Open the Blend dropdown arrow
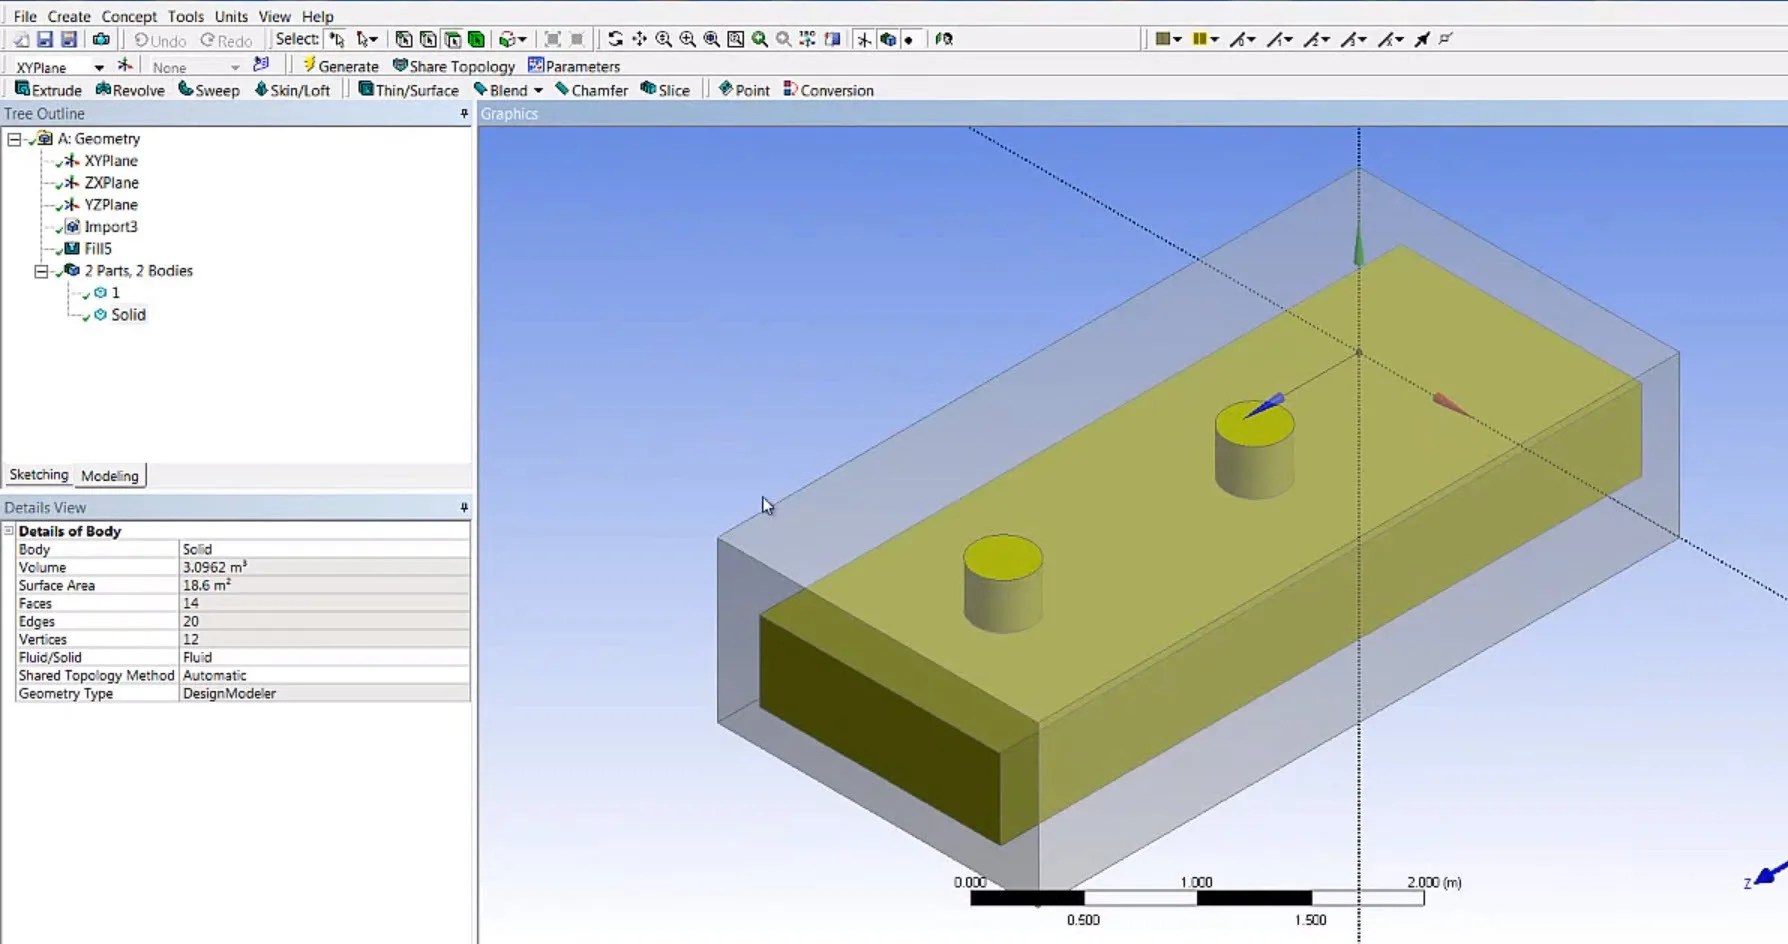The image size is (1788, 944). (538, 90)
